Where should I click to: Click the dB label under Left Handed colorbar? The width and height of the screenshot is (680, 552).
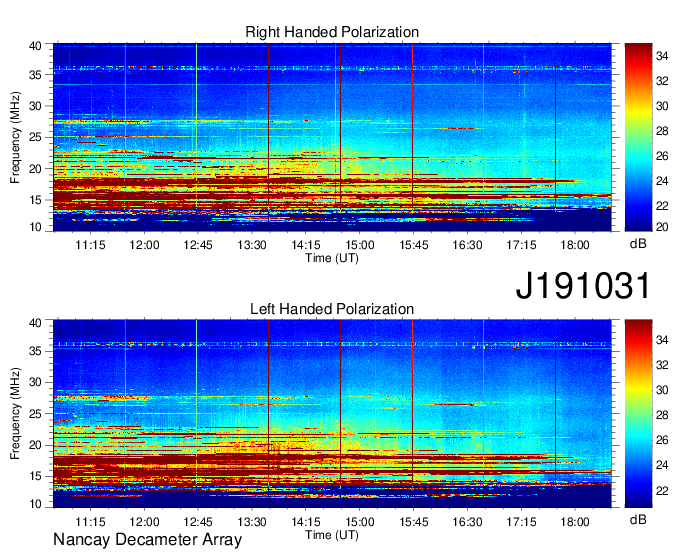(638, 519)
